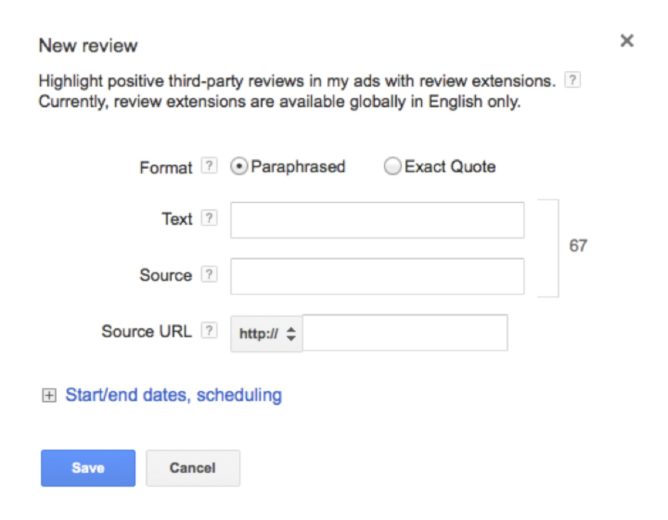Screen dimensions: 668x520
Task: Click the remaining characters counter 67
Action: click(578, 246)
